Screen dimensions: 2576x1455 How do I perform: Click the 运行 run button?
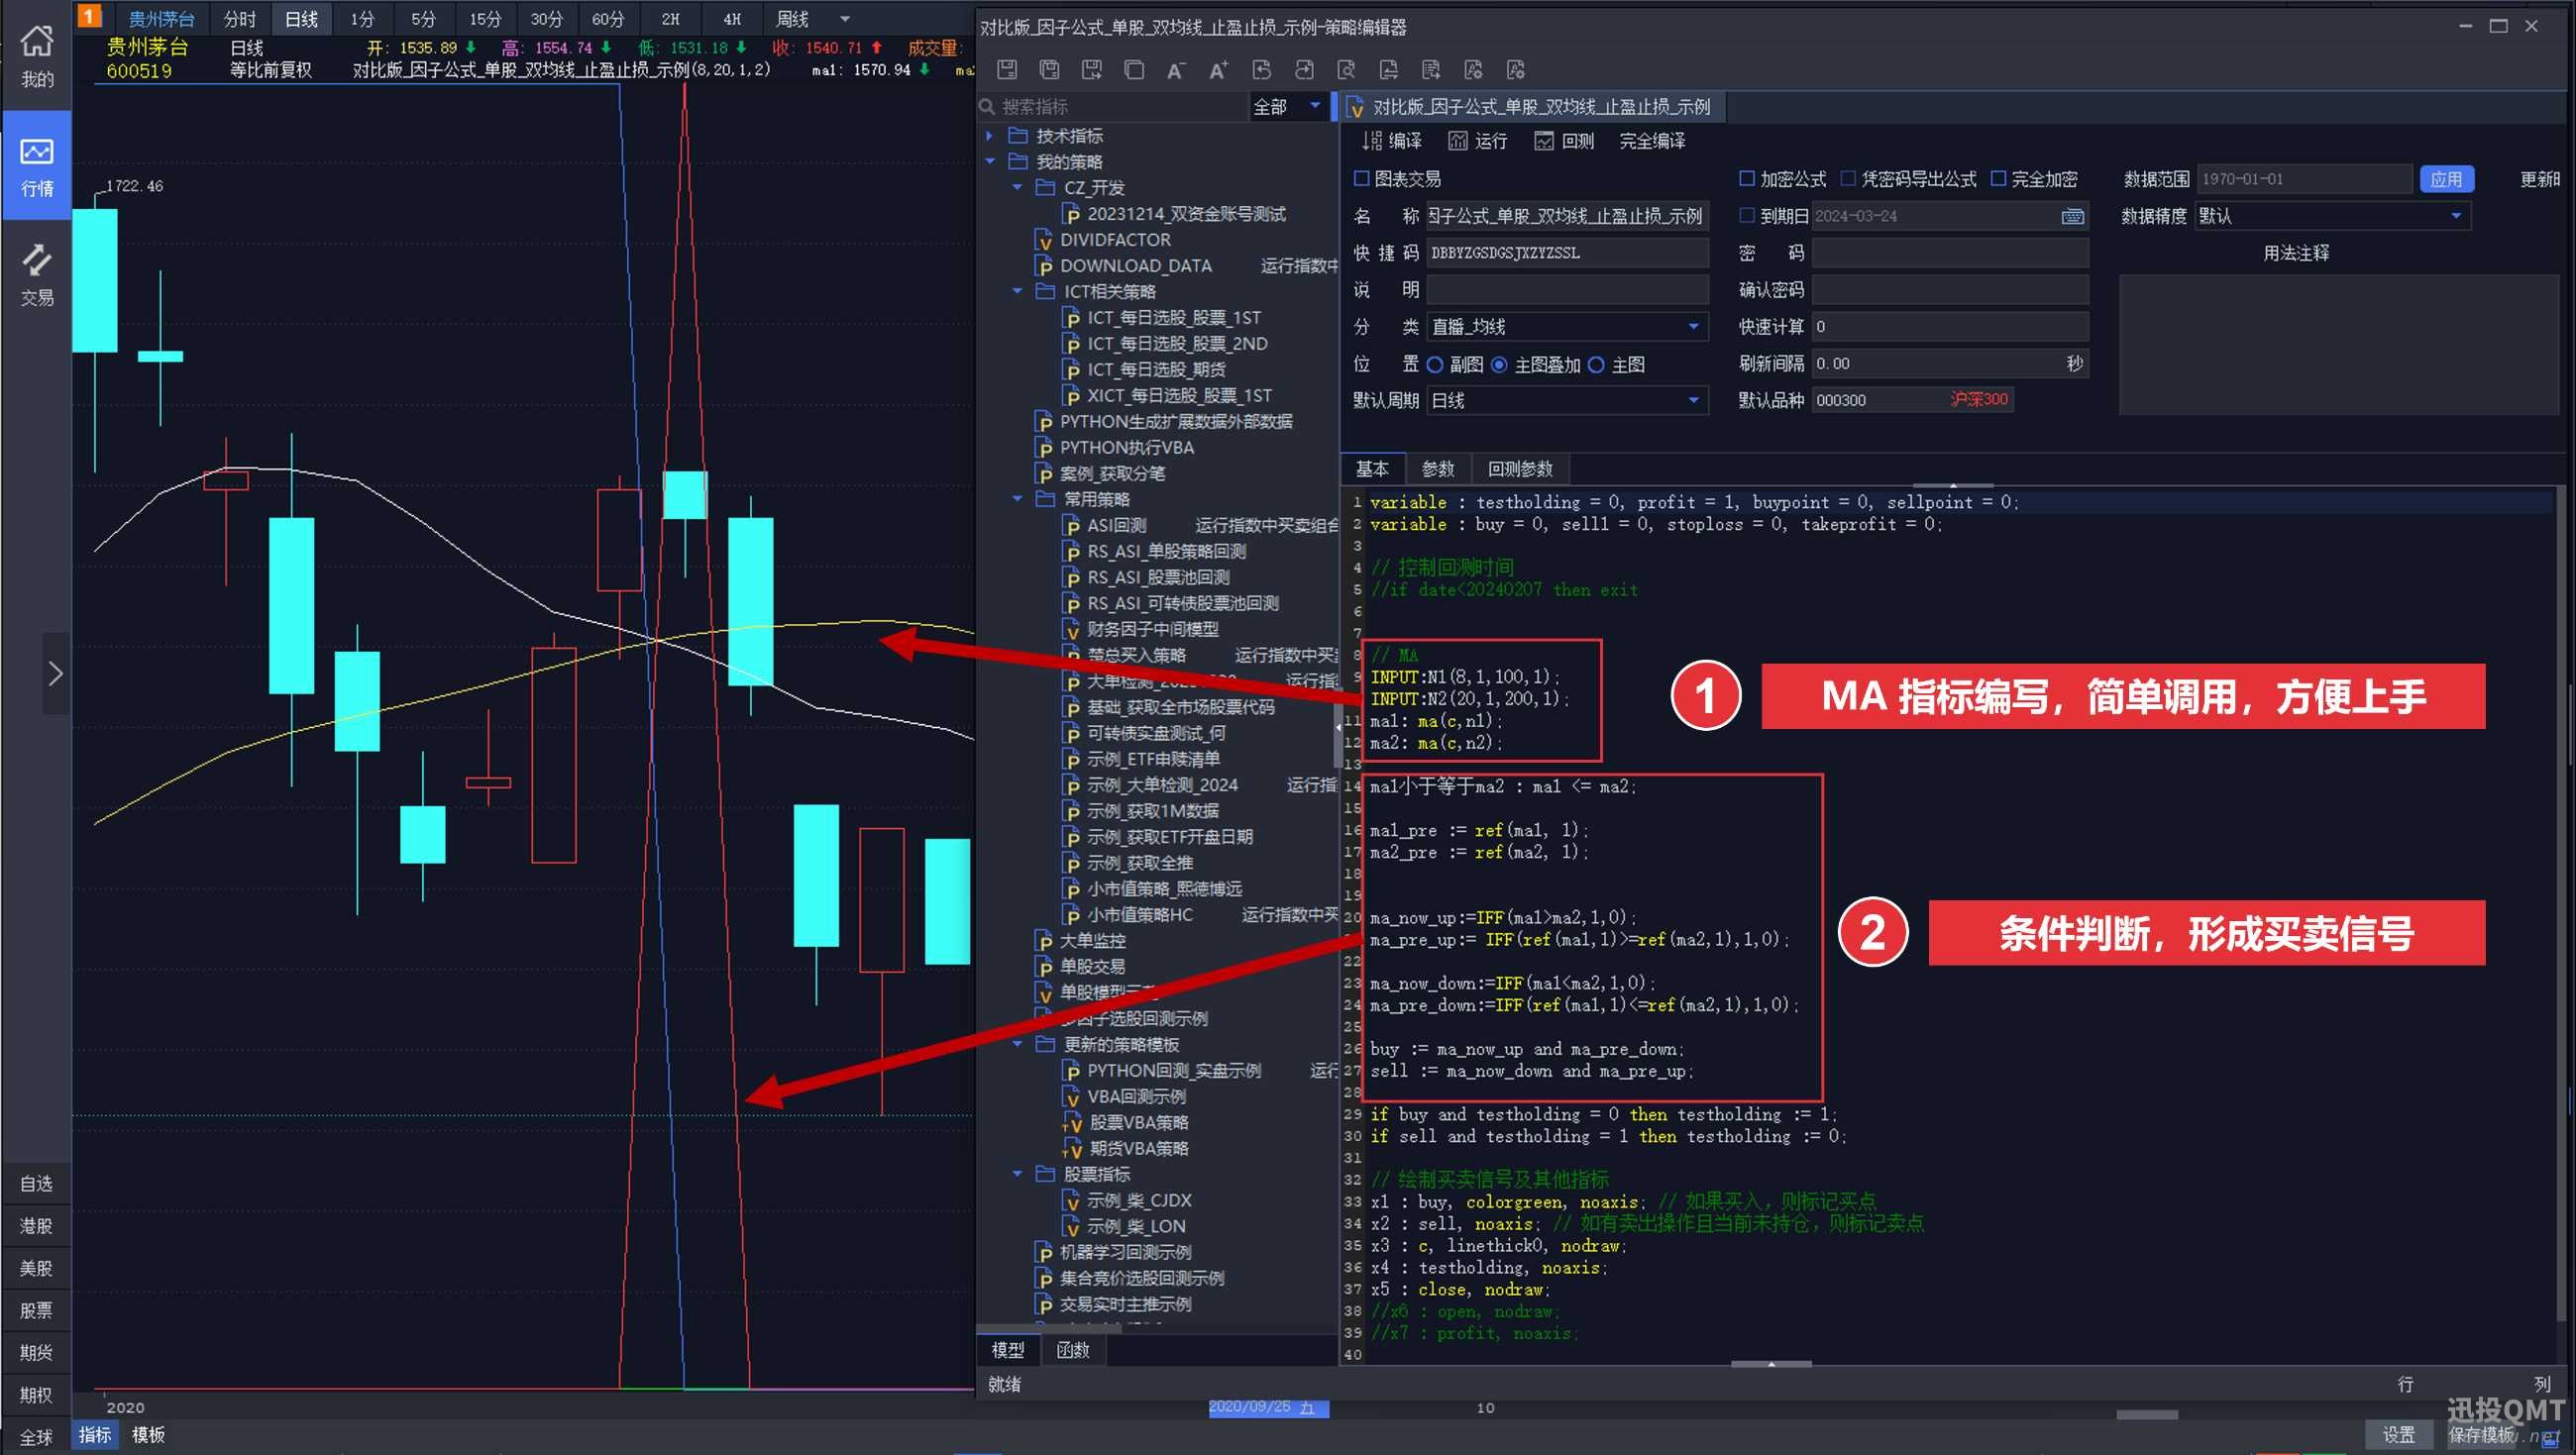coord(1477,141)
